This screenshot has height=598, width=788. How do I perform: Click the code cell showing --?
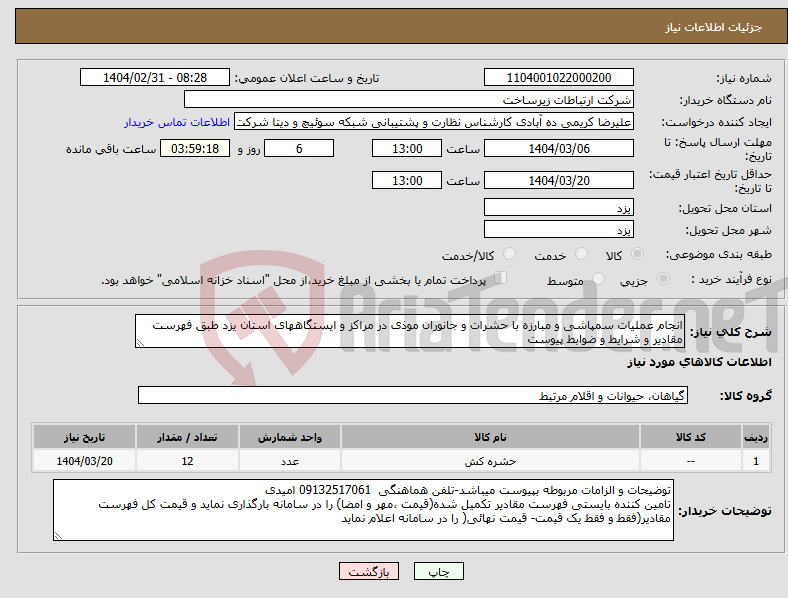(x=691, y=461)
